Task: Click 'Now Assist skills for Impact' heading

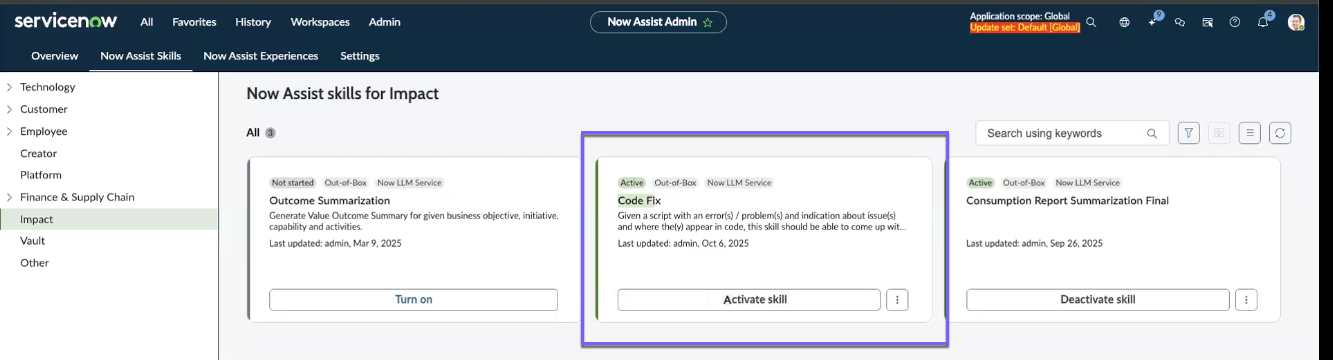Action: point(342,94)
